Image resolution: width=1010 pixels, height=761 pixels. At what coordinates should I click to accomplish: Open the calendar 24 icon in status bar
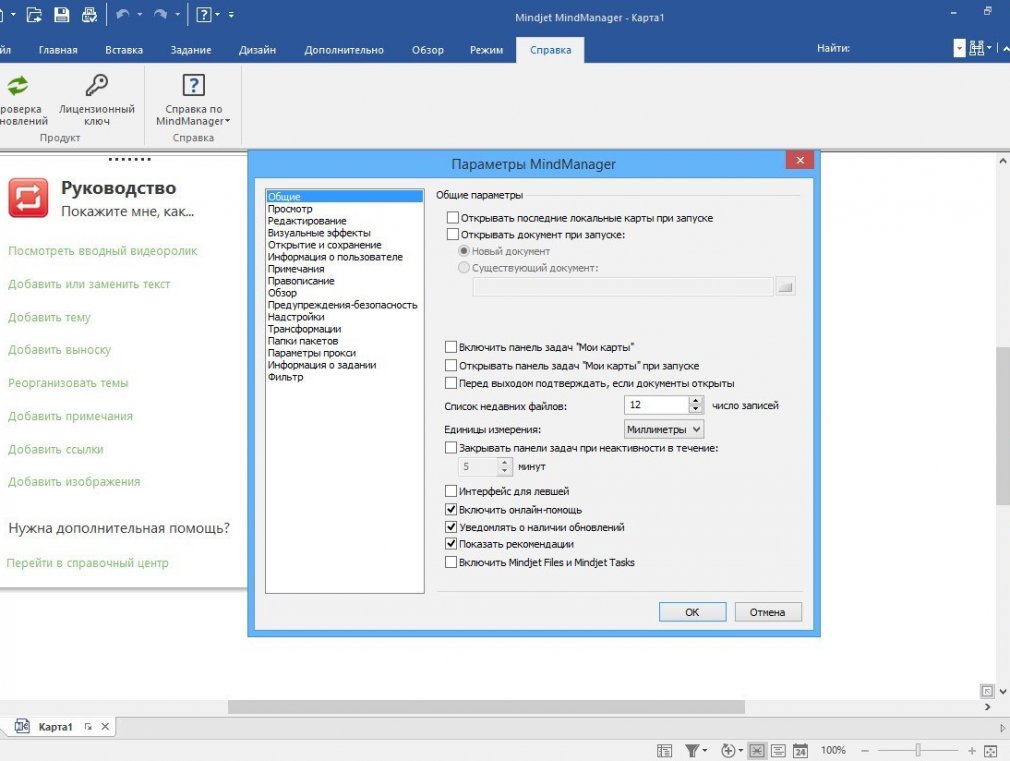[x=800, y=751]
